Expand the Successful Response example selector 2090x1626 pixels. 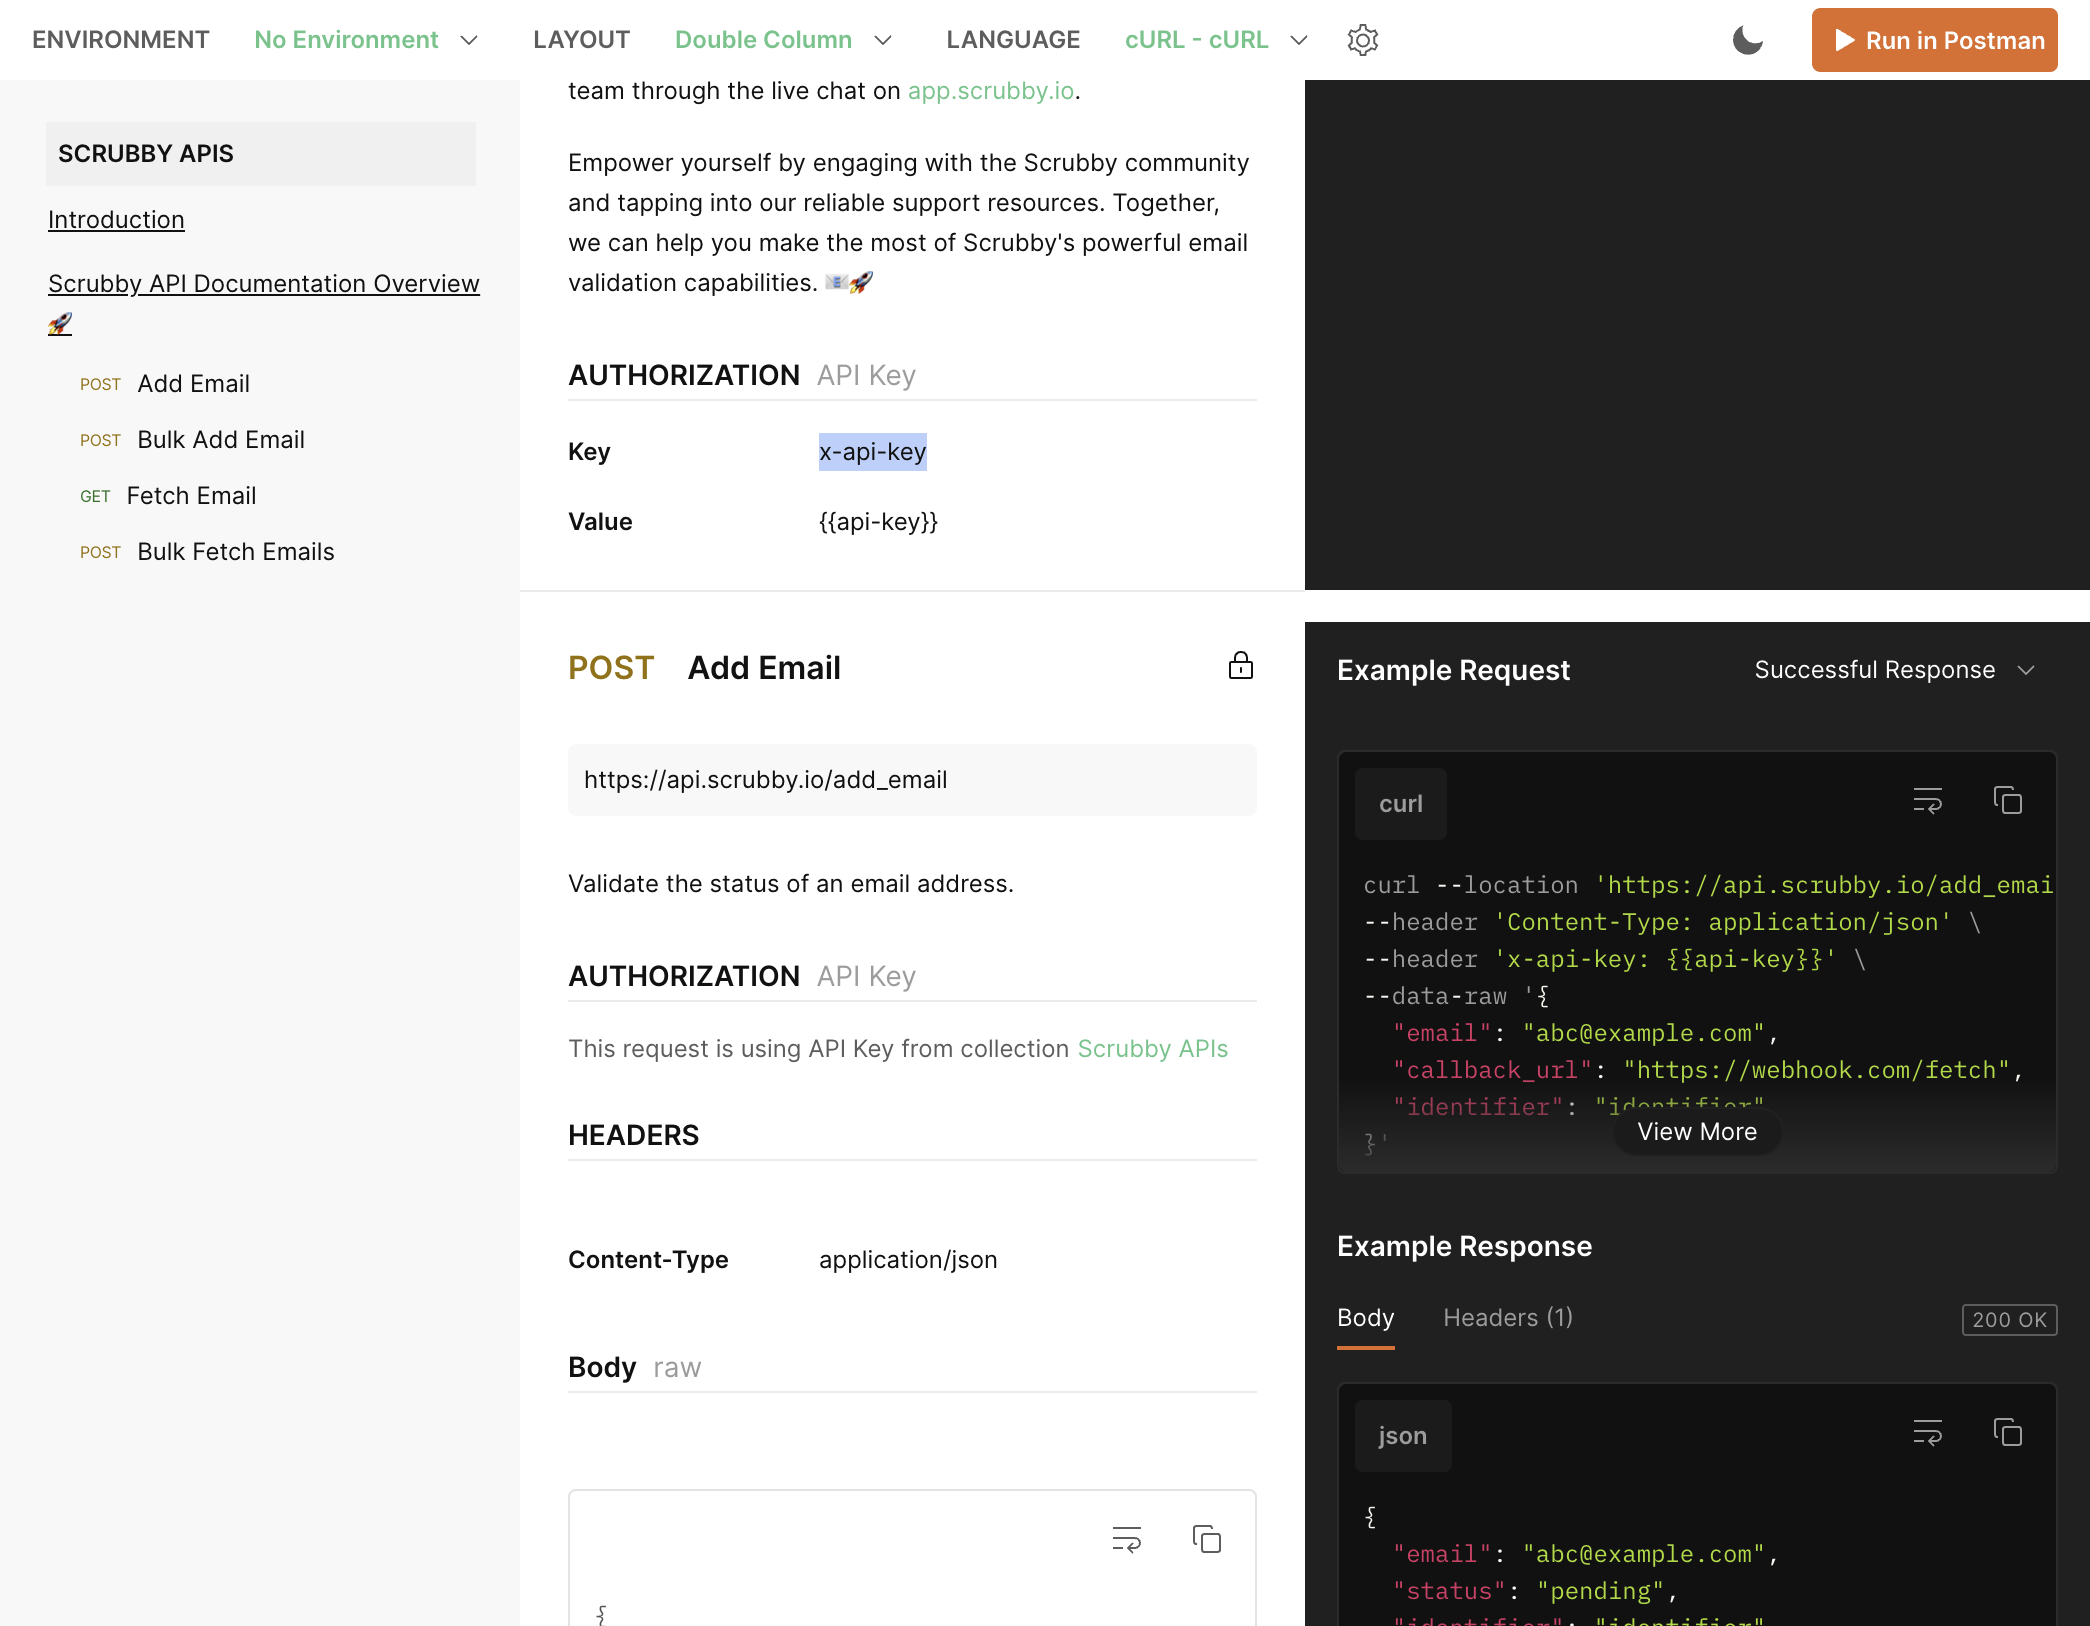tap(1895, 670)
